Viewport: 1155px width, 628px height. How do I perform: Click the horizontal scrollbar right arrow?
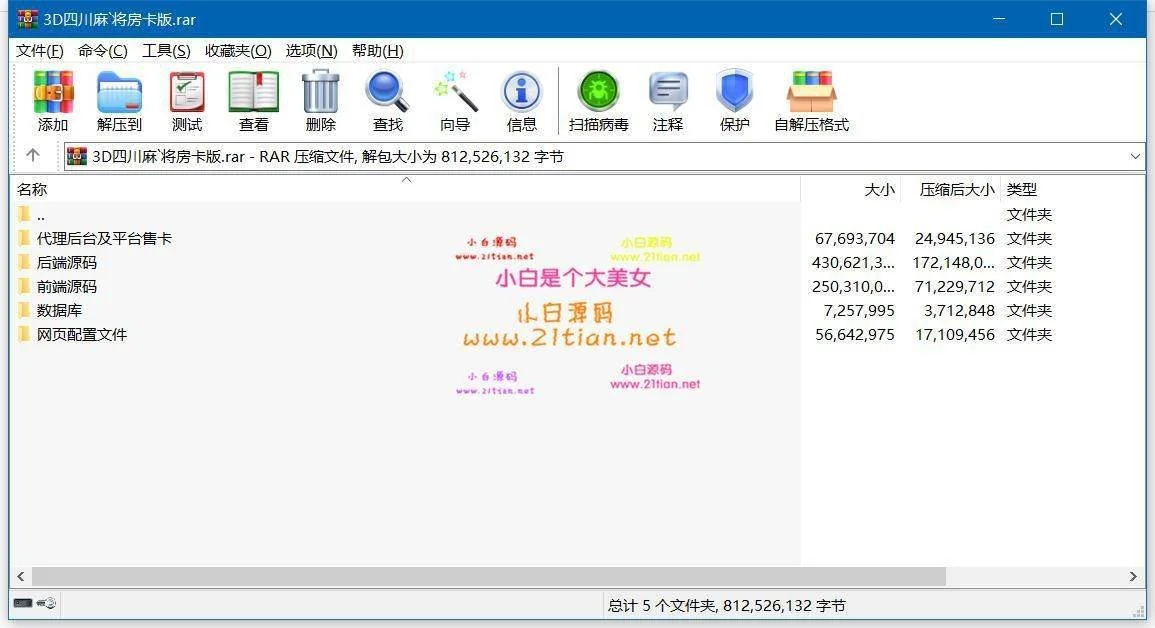coord(1133,577)
